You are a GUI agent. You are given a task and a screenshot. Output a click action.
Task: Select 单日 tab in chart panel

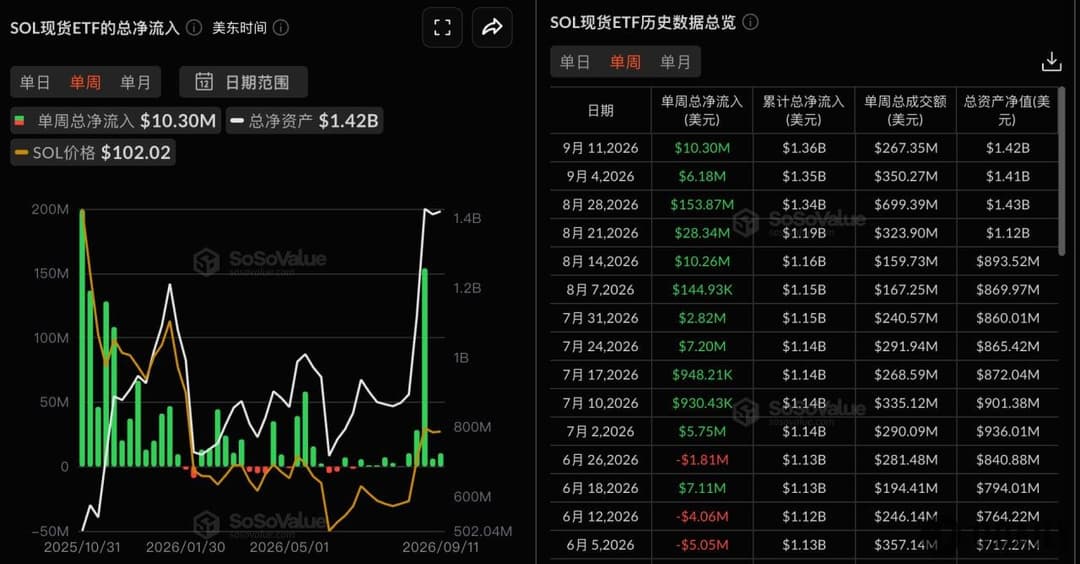click(35, 83)
